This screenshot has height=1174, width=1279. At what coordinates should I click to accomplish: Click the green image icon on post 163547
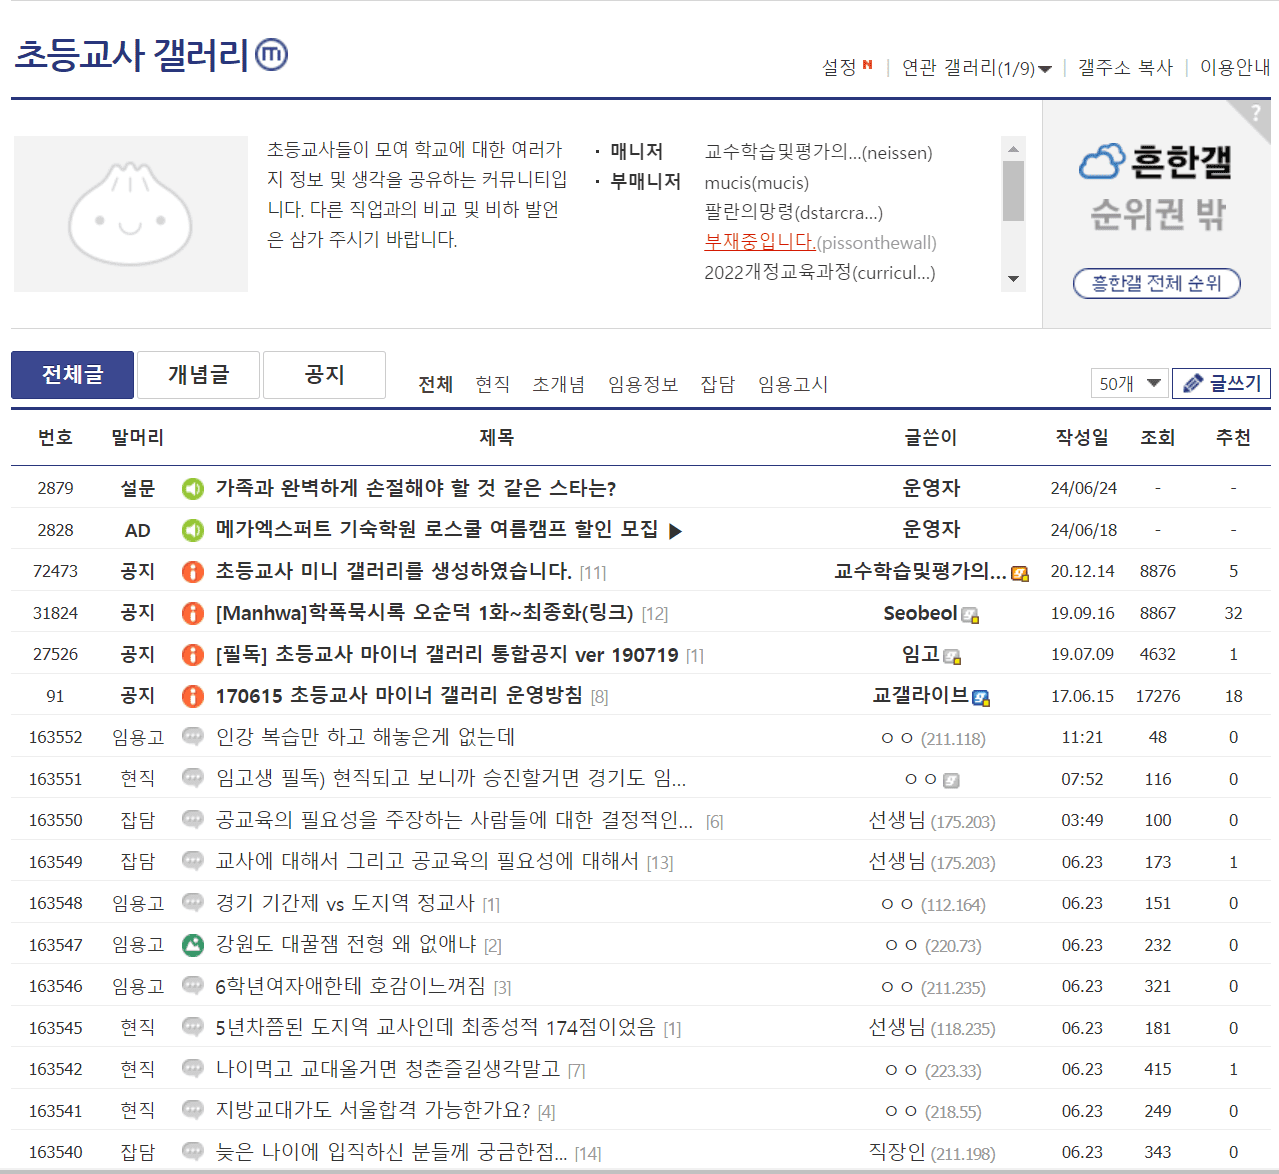tap(193, 944)
